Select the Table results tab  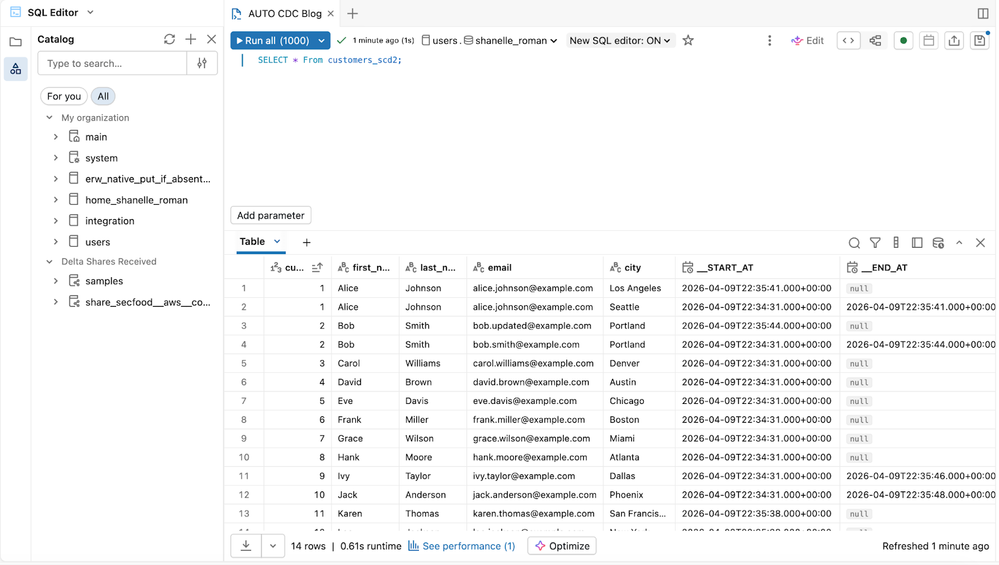[x=252, y=242]
